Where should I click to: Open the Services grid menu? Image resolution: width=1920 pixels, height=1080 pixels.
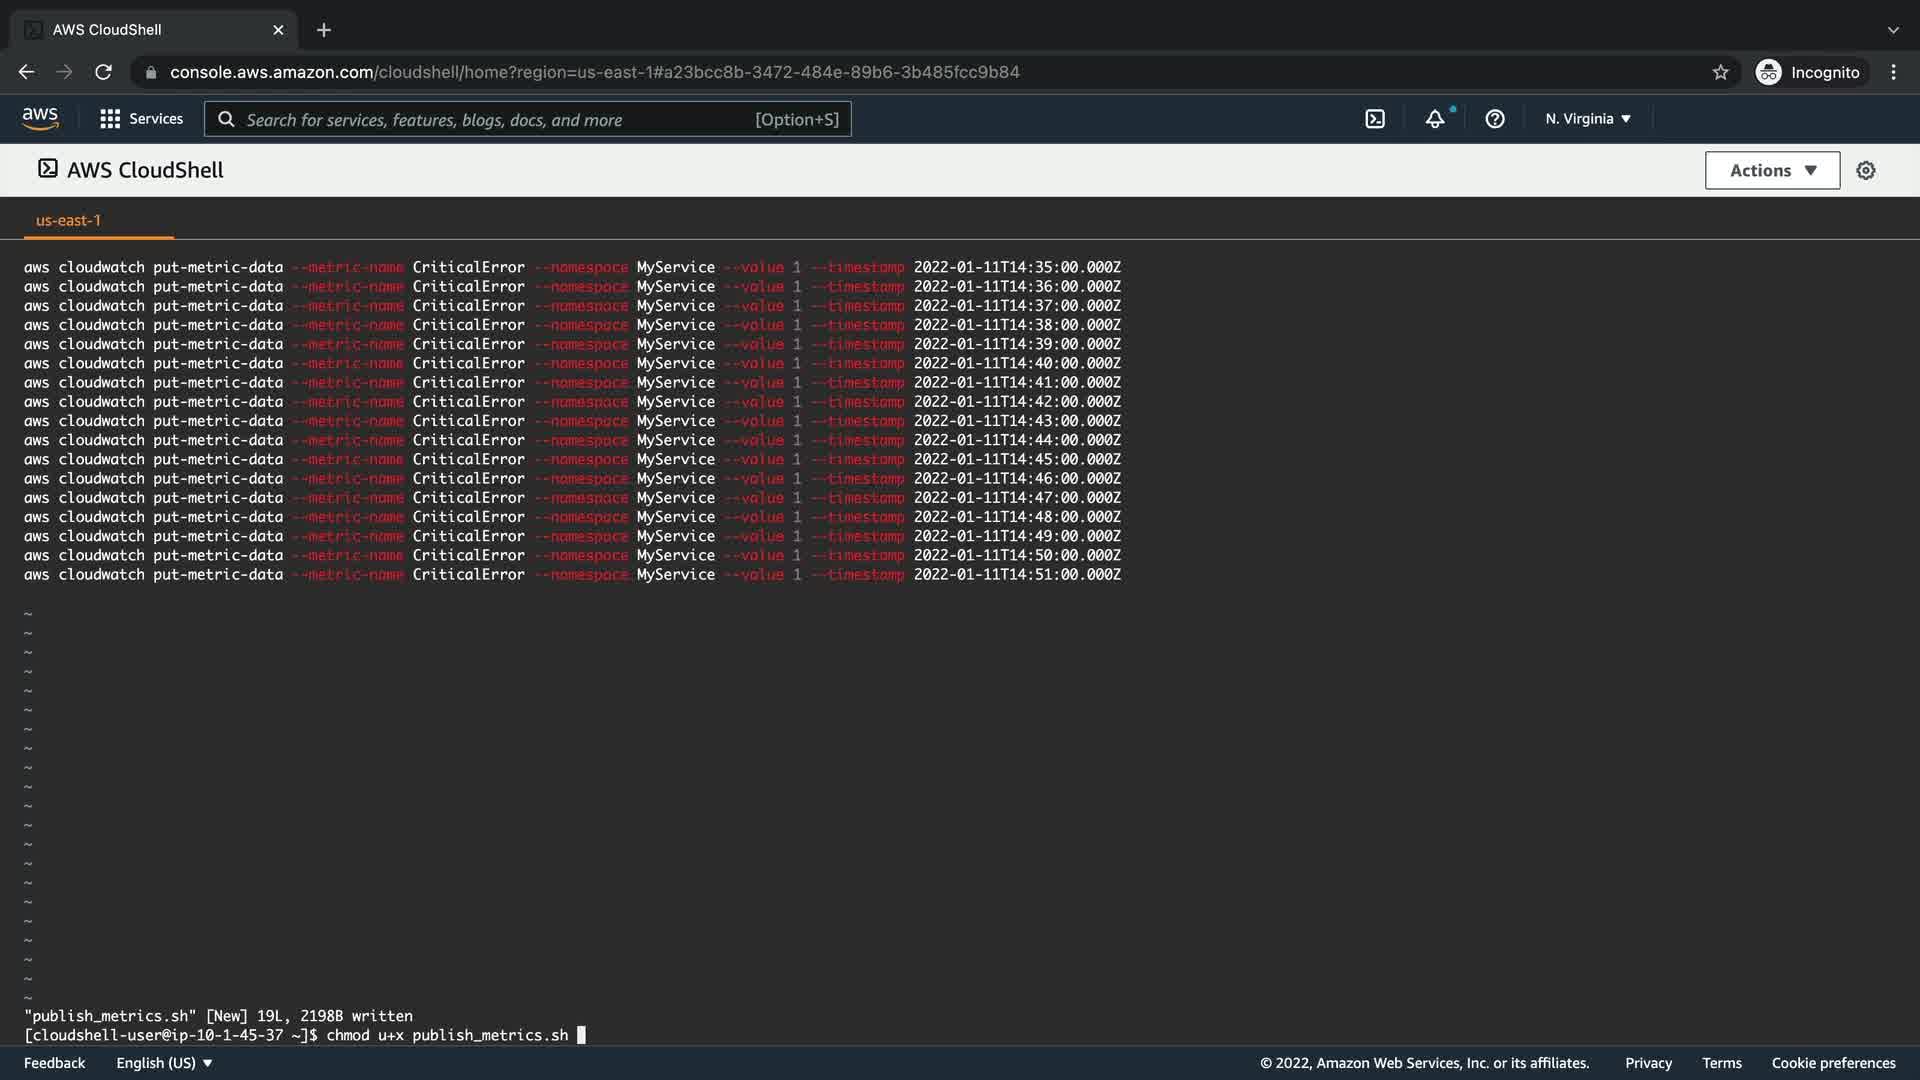tap(141, 119)
